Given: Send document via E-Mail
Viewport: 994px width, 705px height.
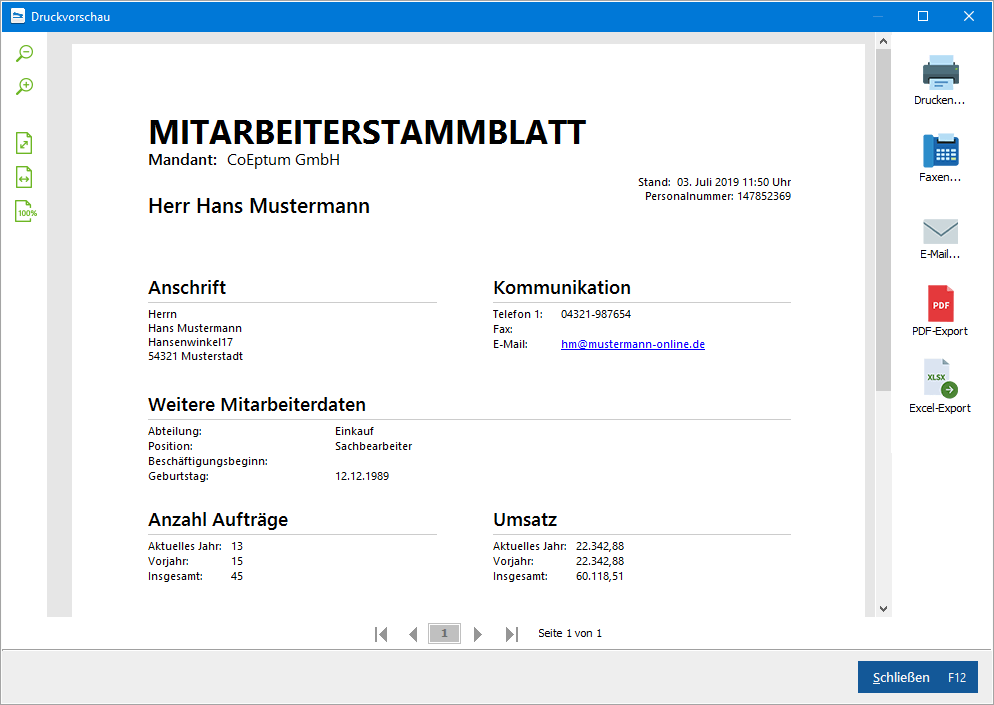Looking at the screenshot, I should 939,239.
